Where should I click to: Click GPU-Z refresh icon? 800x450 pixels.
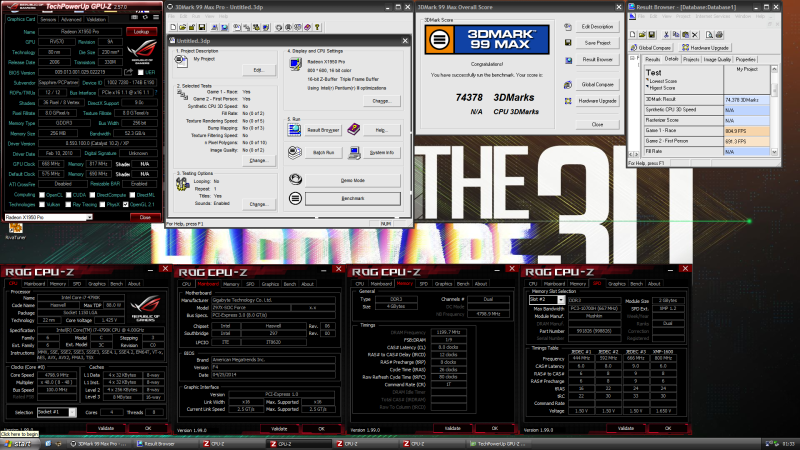coord(145,17)
